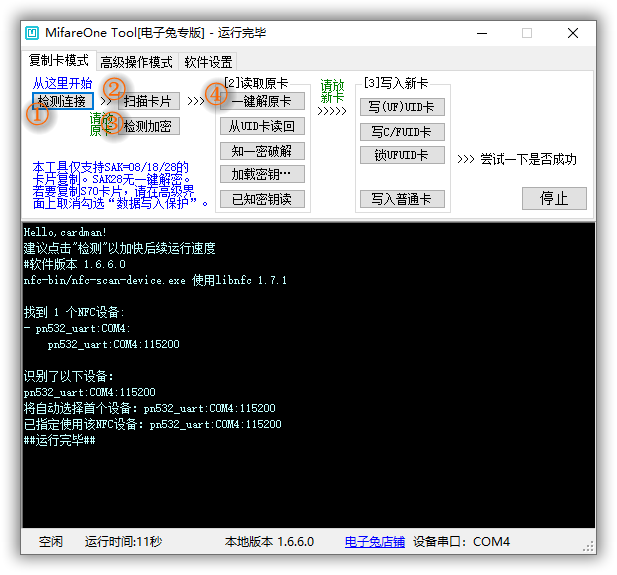
Task: Stop the operation with 停止
Action: [x=554, y=198]
